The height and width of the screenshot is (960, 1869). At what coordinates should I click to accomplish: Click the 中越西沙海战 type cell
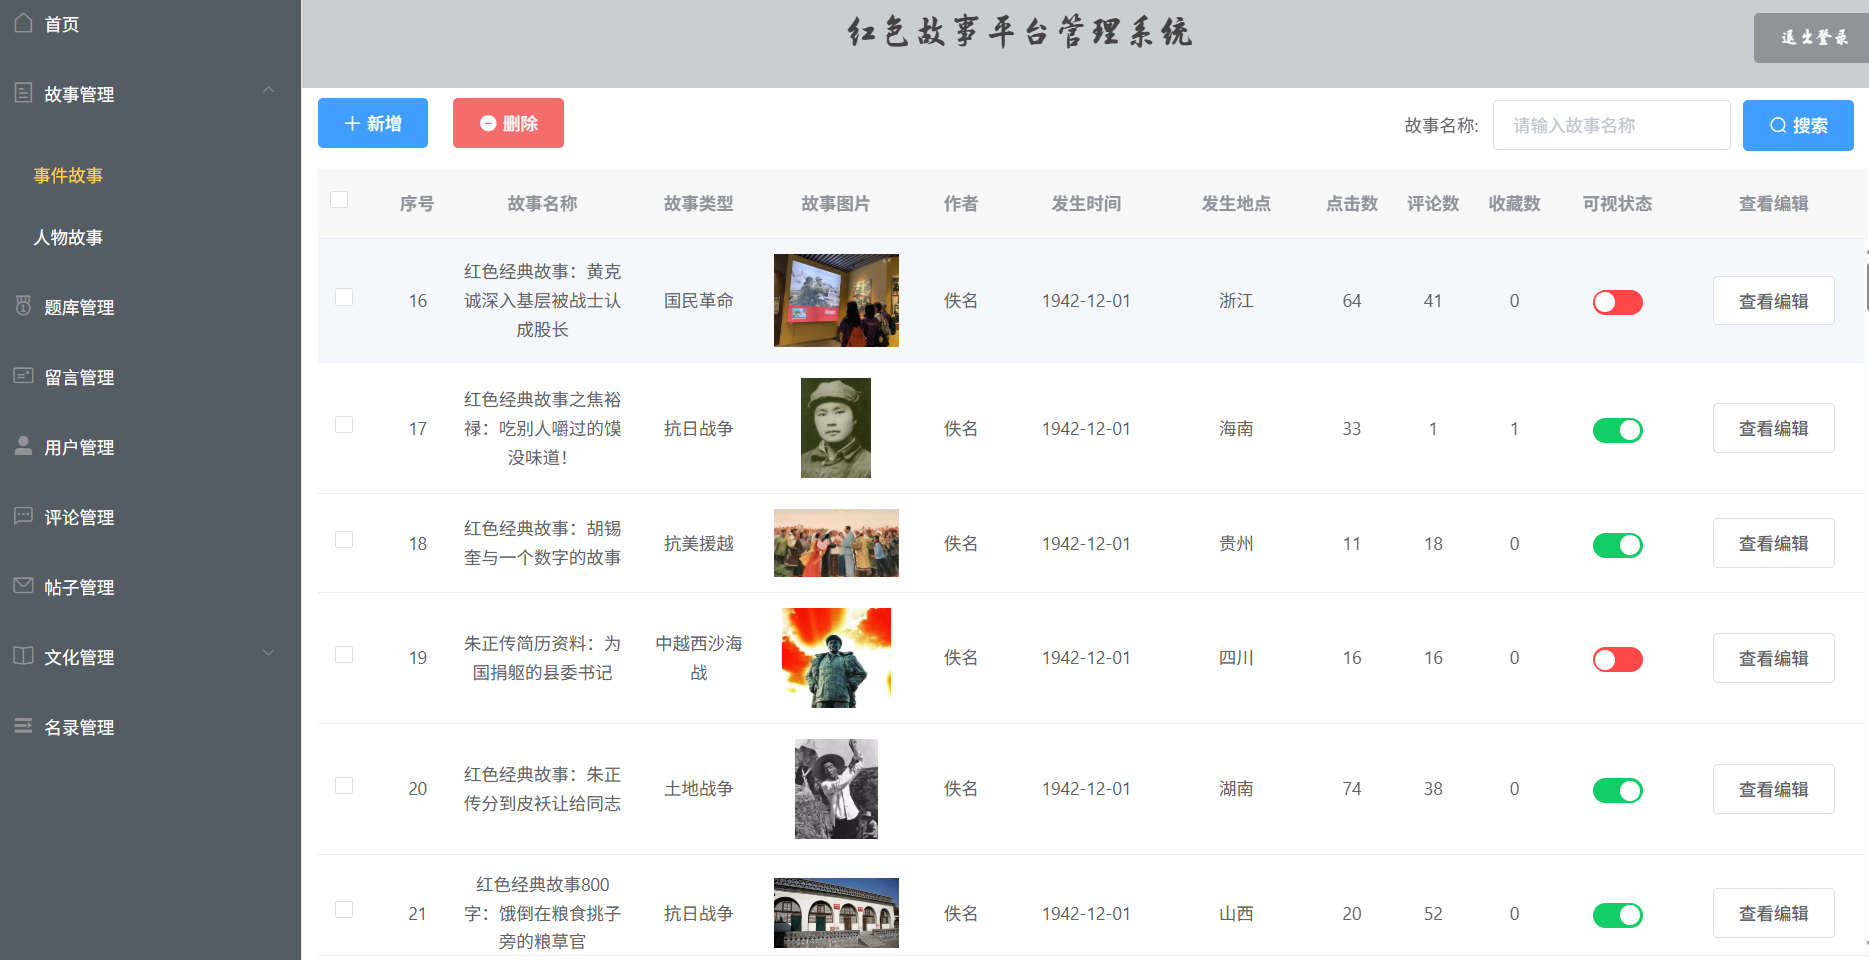tap(698, 658)
